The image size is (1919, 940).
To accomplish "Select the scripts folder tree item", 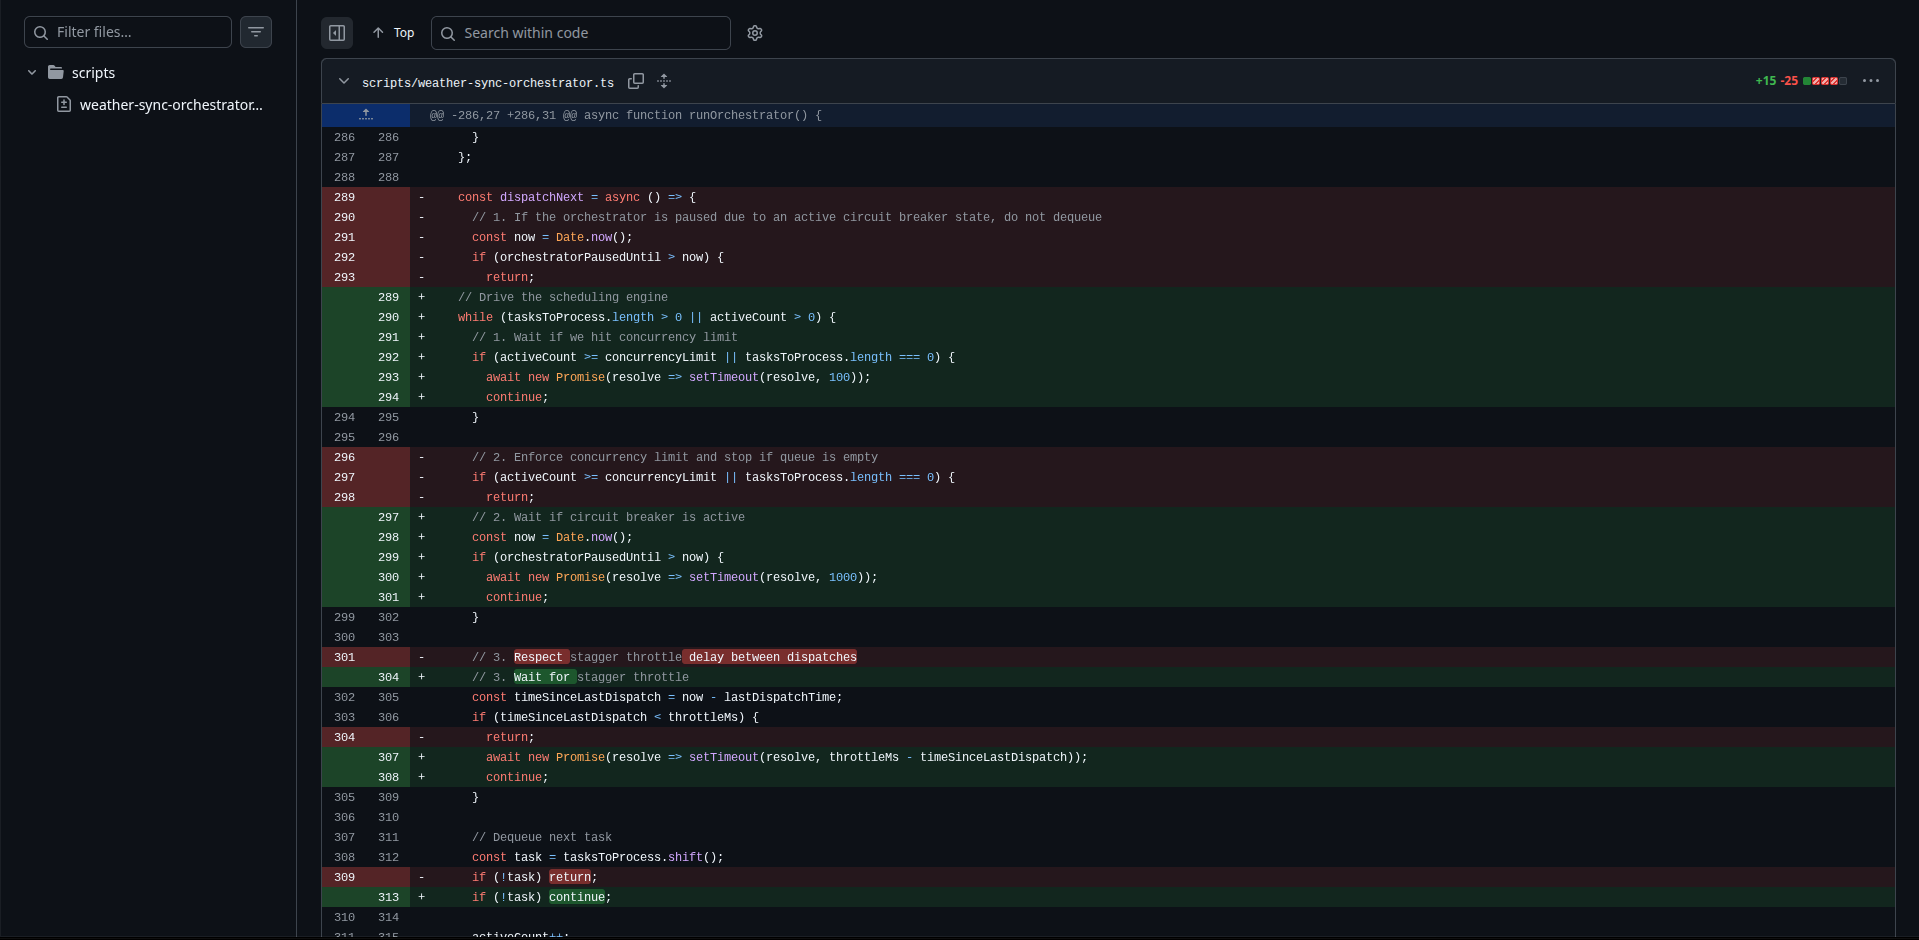I will click(x=93, y=72).
